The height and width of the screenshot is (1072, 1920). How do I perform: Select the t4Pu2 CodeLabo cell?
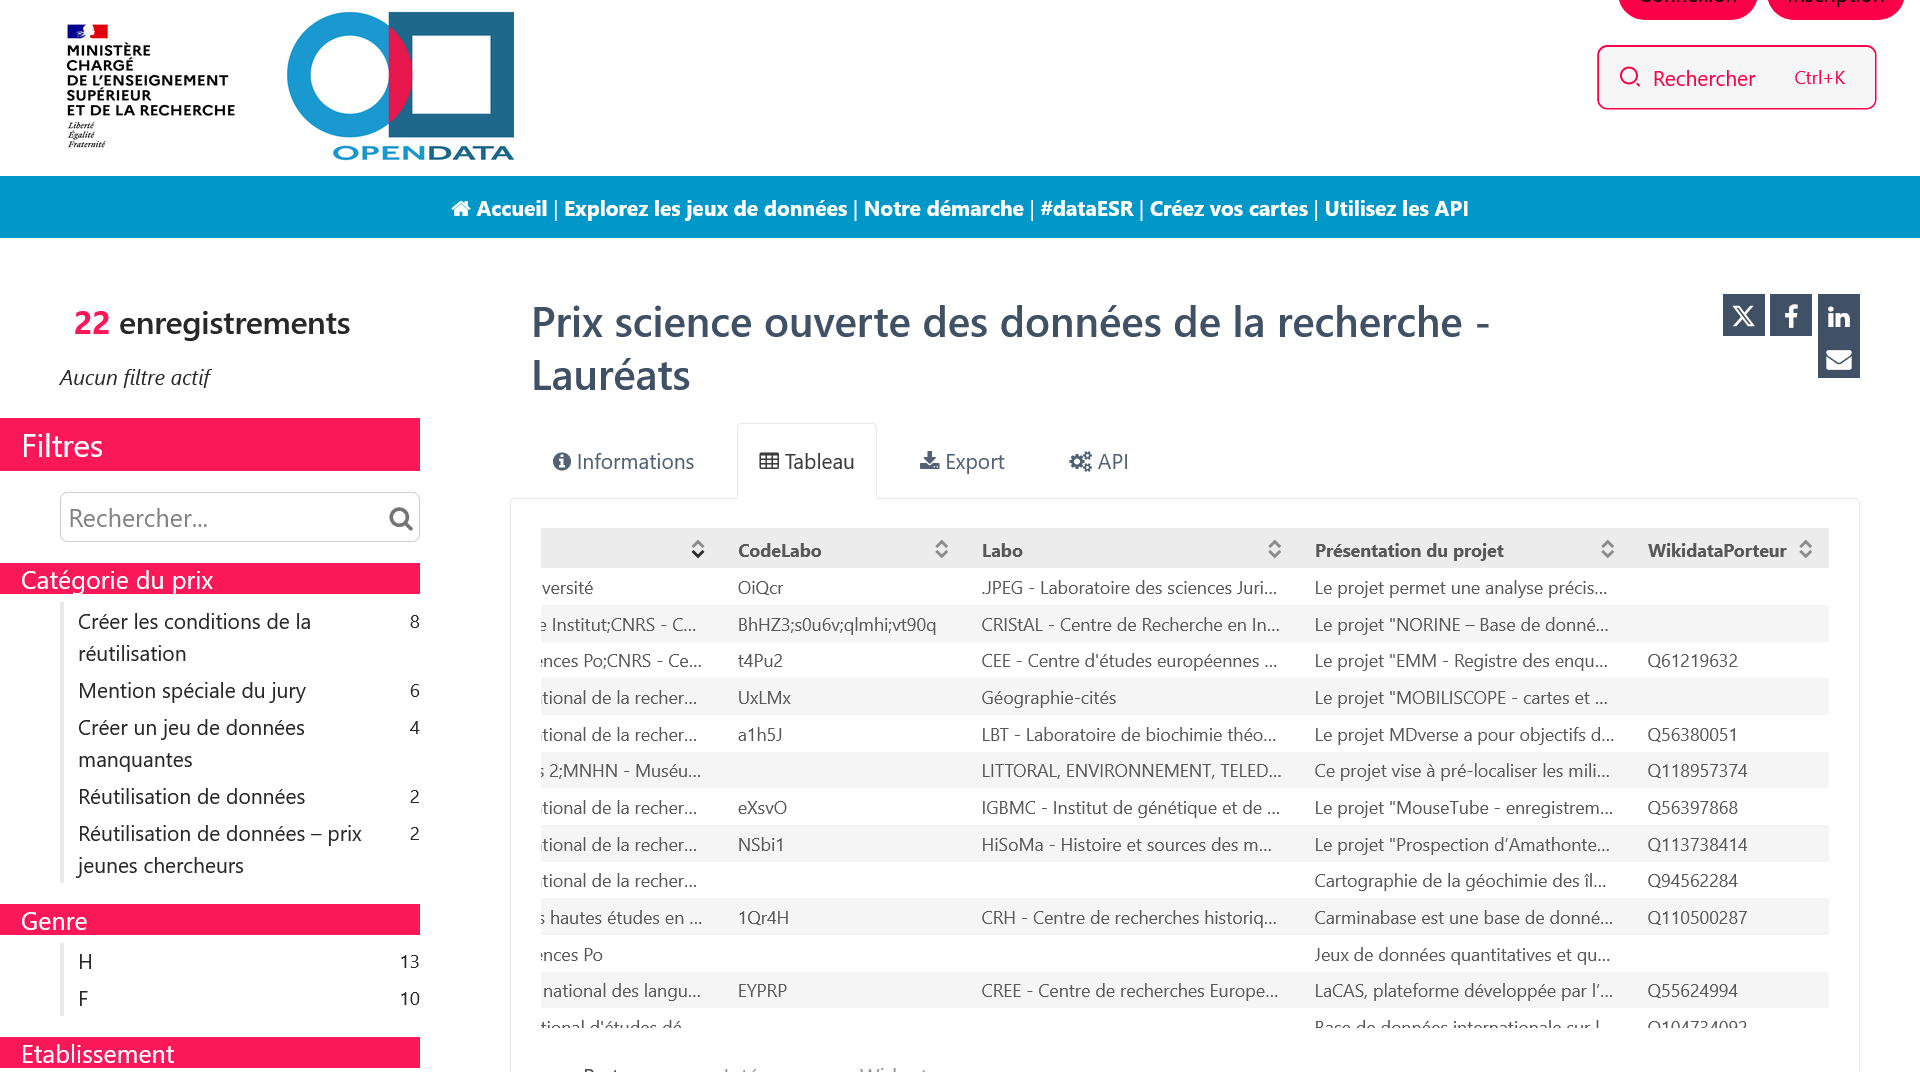click(x=760, y=660)
